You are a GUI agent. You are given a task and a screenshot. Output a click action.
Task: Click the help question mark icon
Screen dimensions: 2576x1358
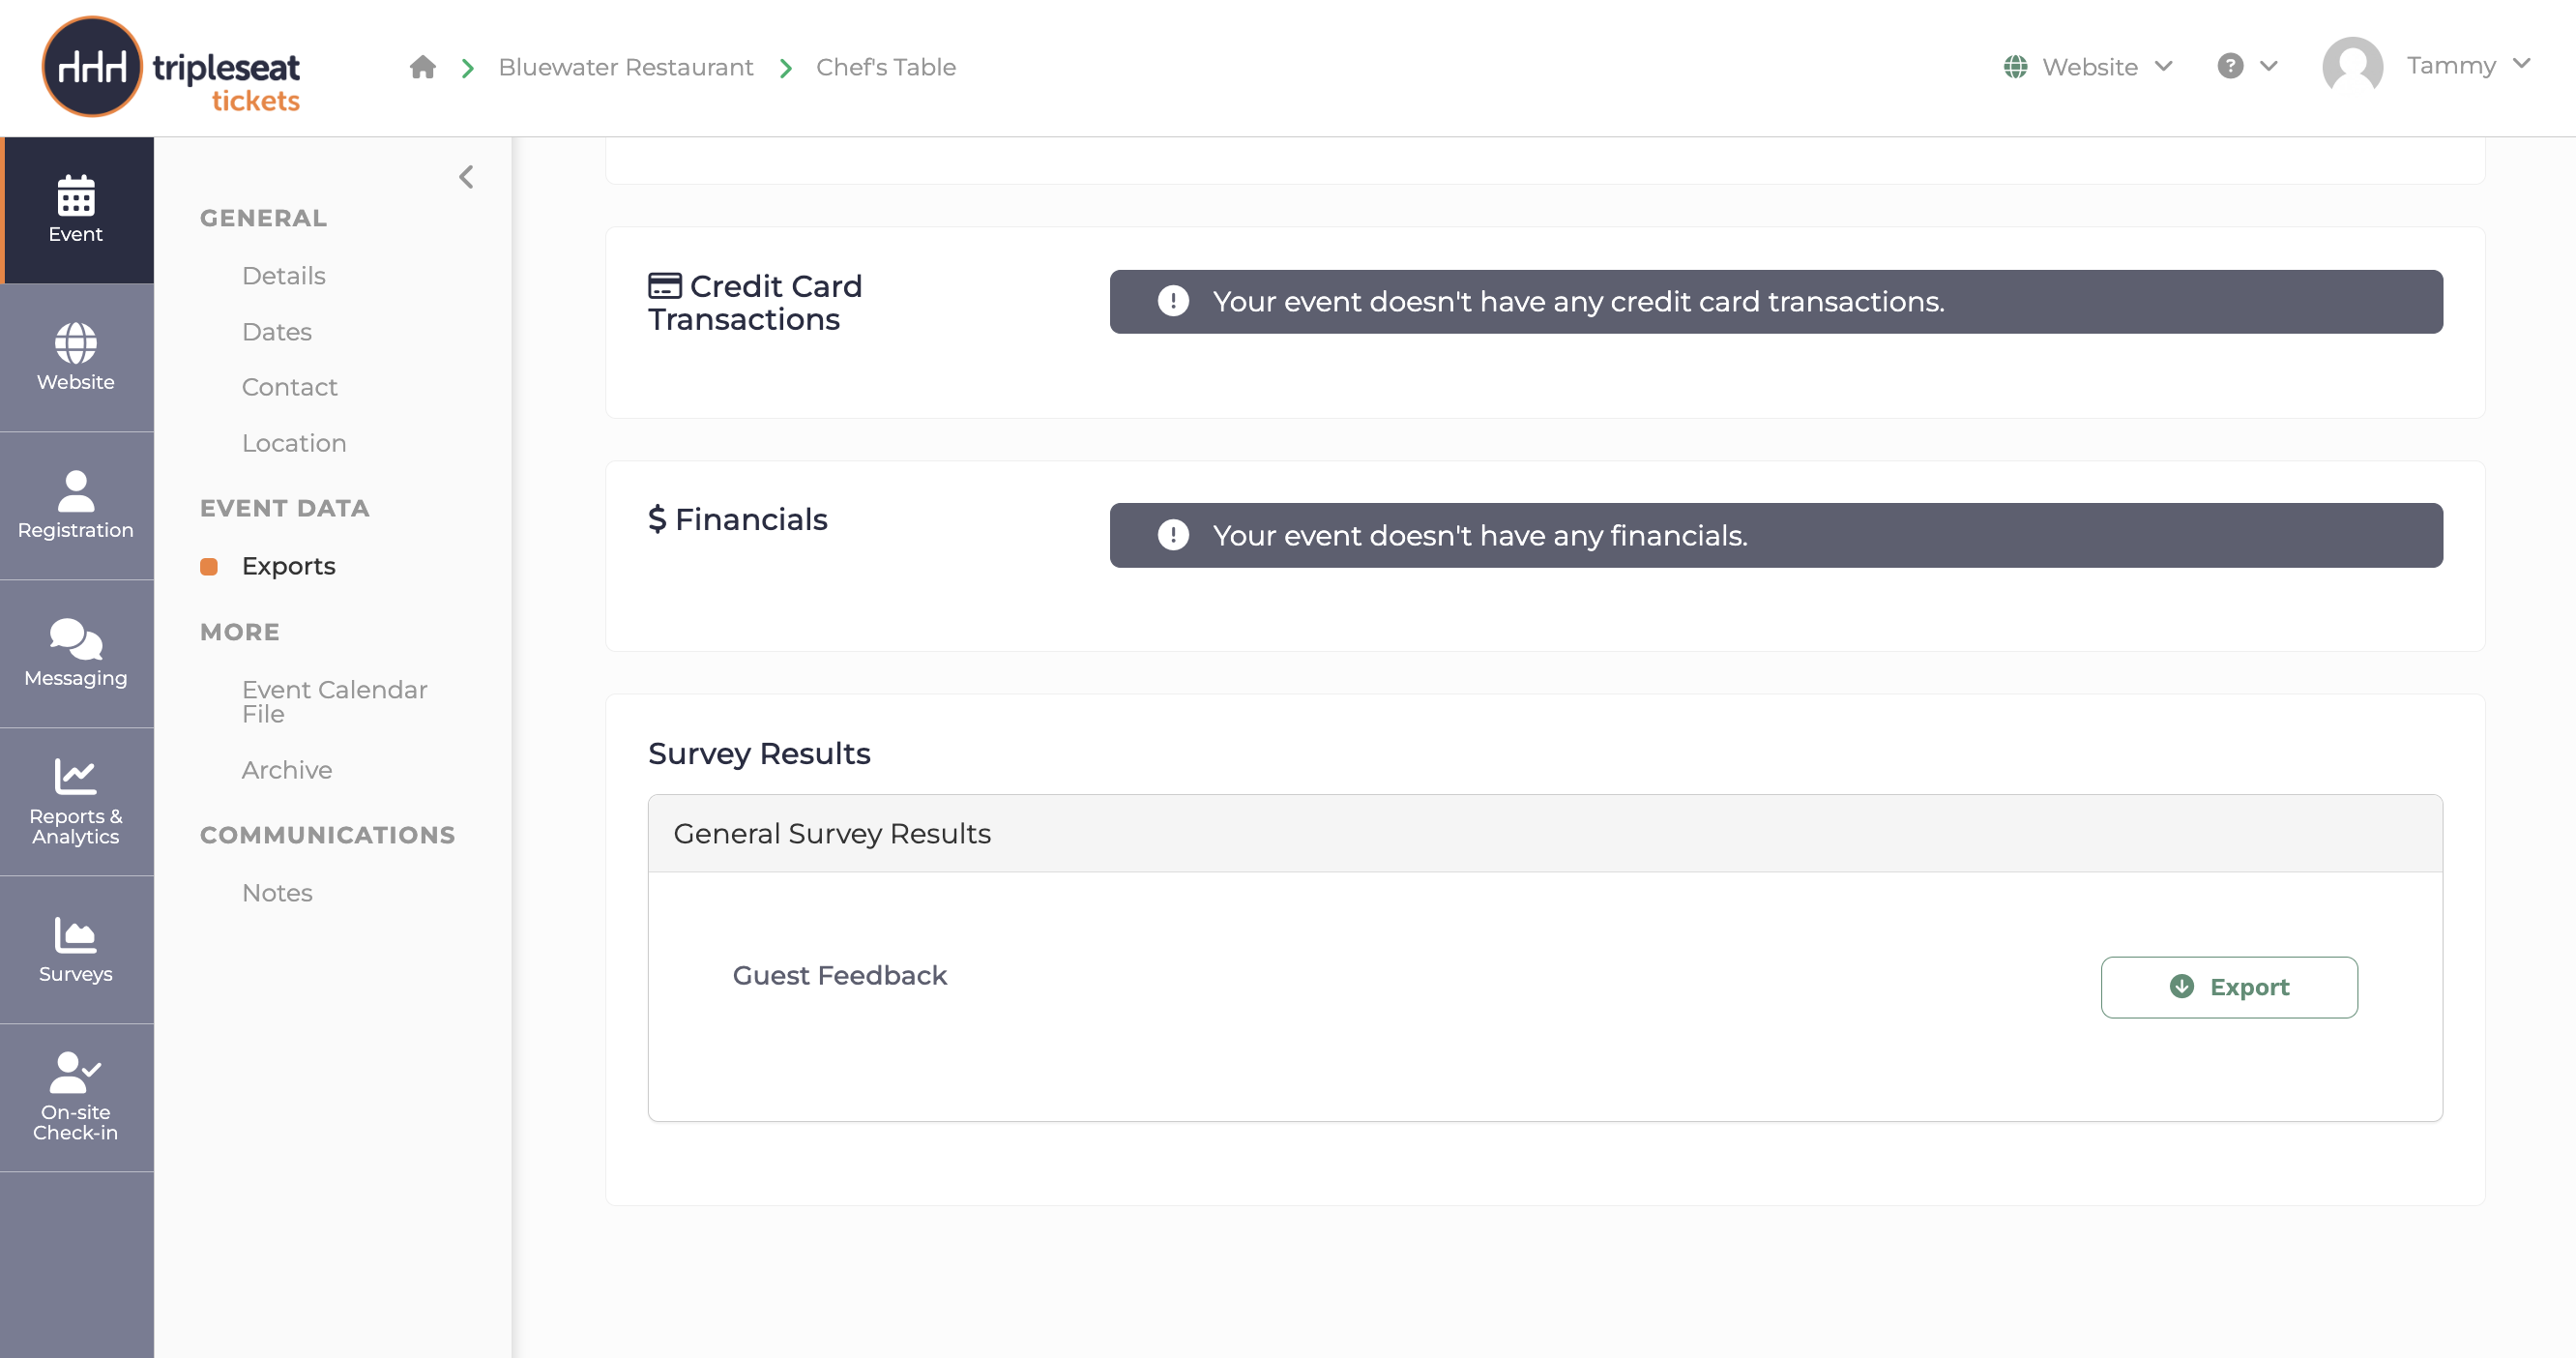coord(2230,66)
